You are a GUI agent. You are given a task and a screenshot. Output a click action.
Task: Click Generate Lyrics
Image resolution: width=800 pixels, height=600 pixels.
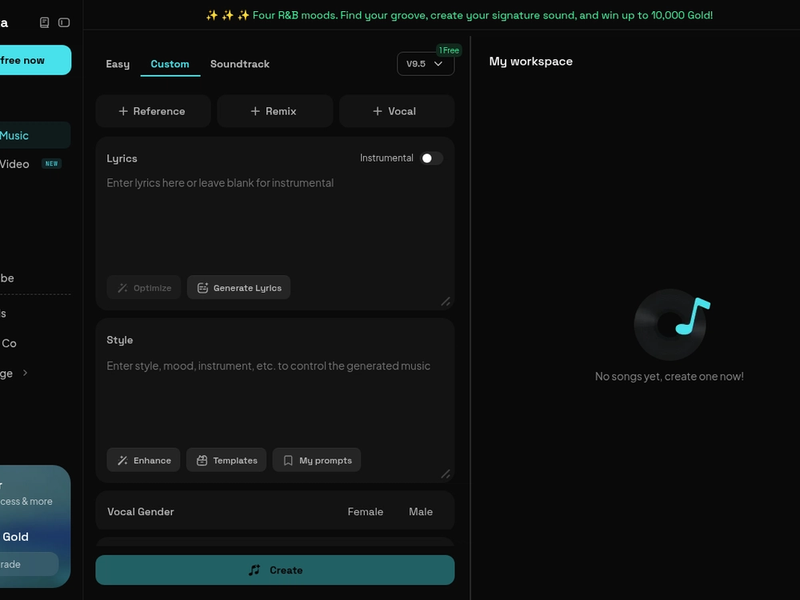pyautogui.click(x=239, y=288)
